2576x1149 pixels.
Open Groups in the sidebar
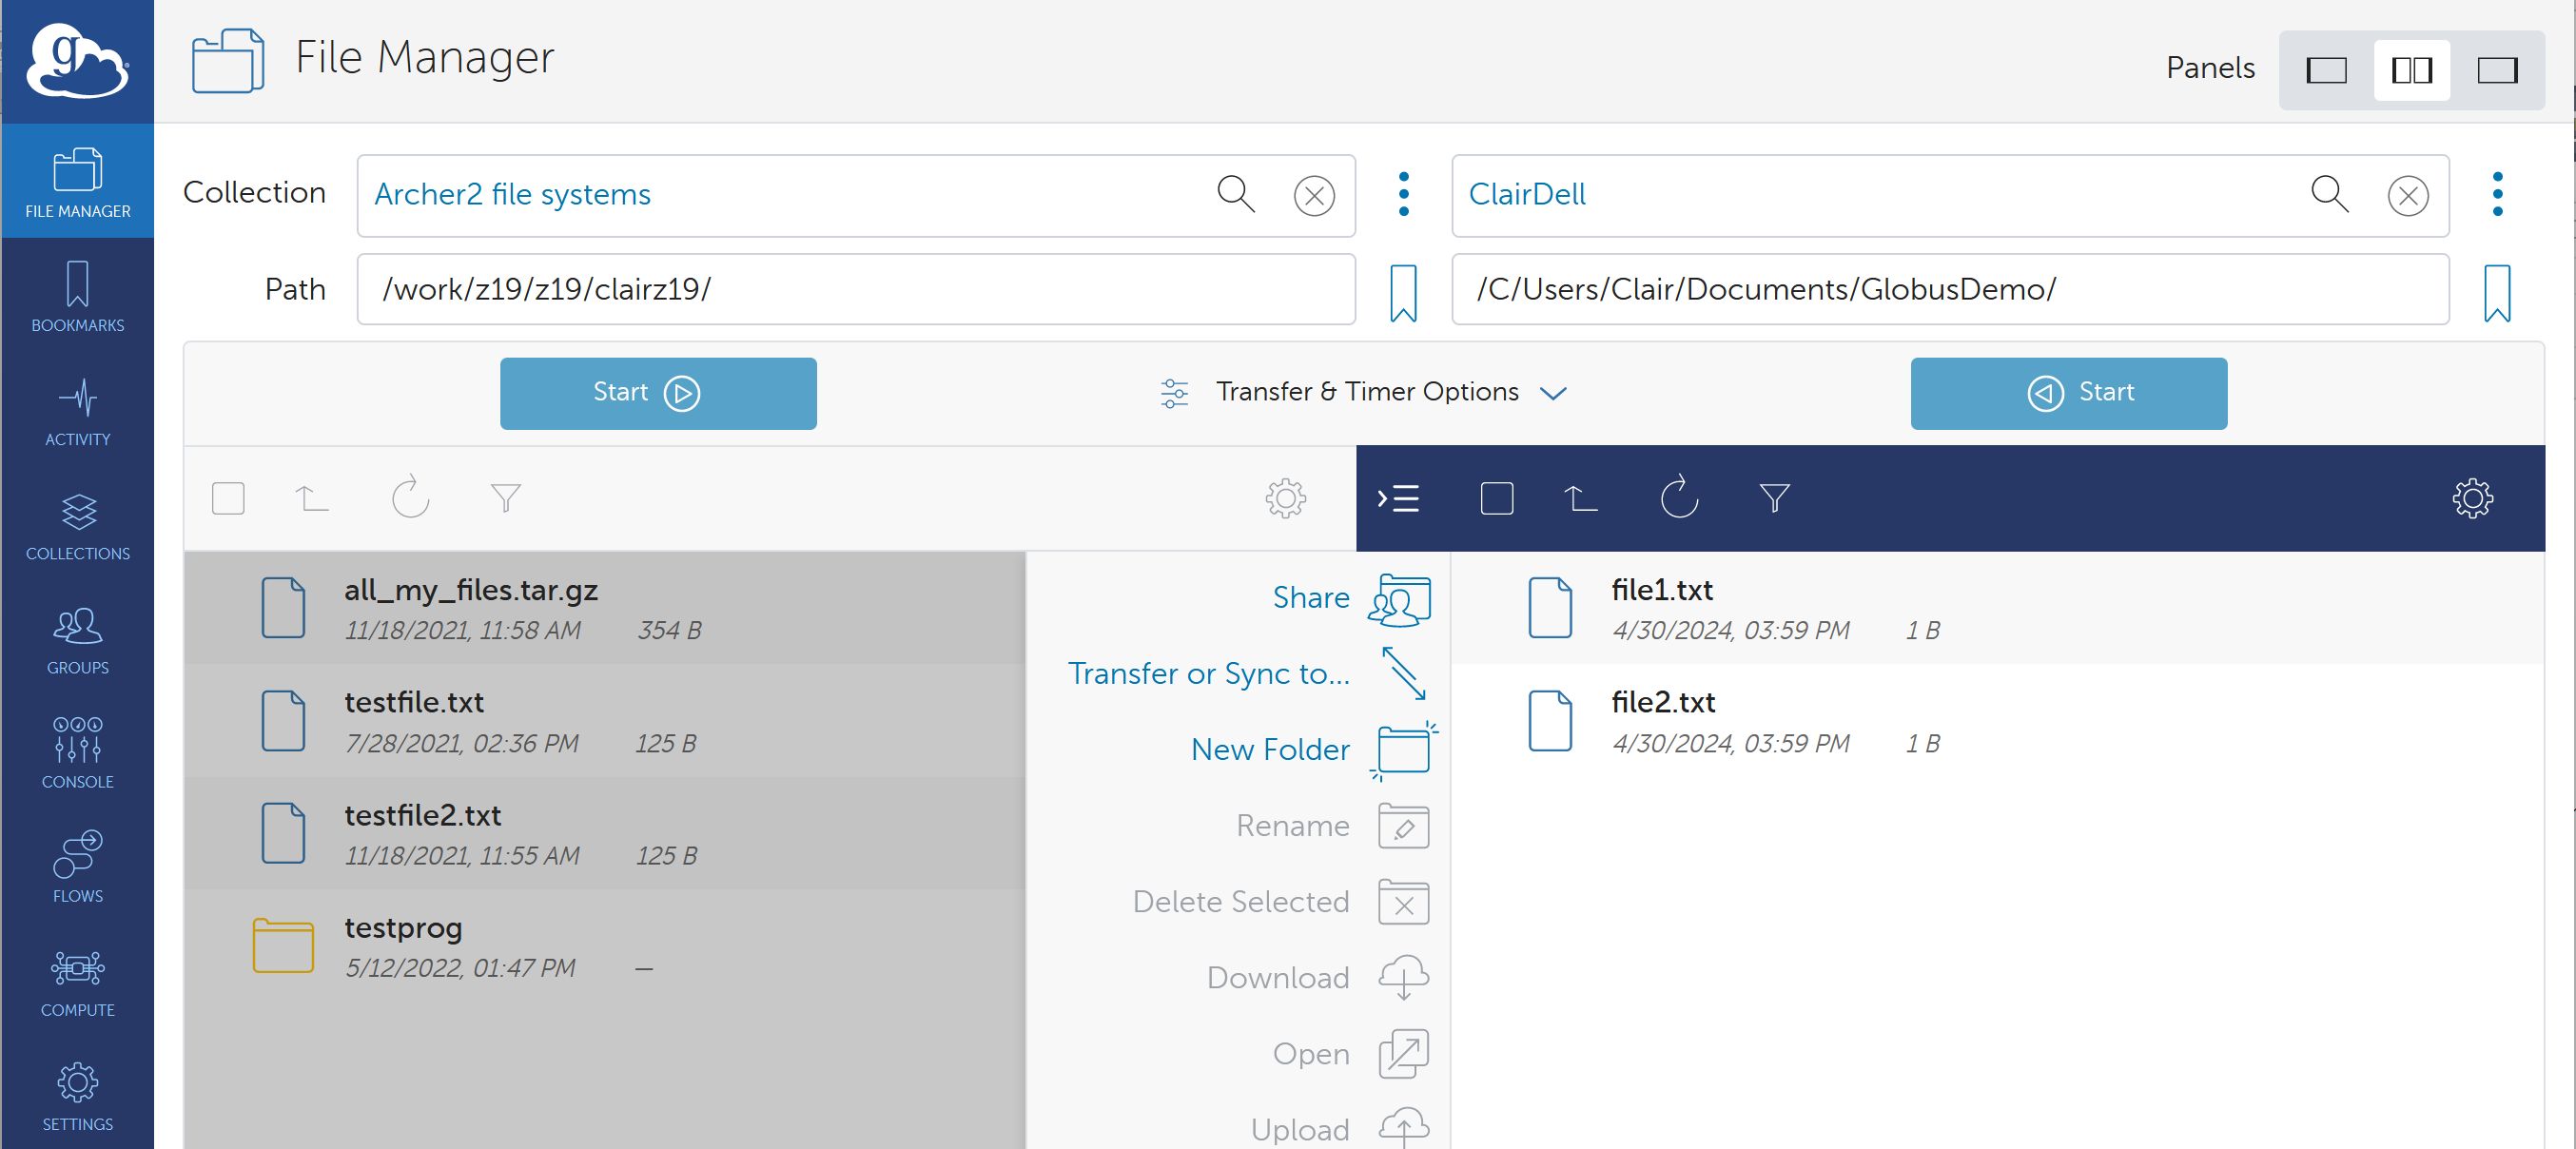[x=77, y=638]
